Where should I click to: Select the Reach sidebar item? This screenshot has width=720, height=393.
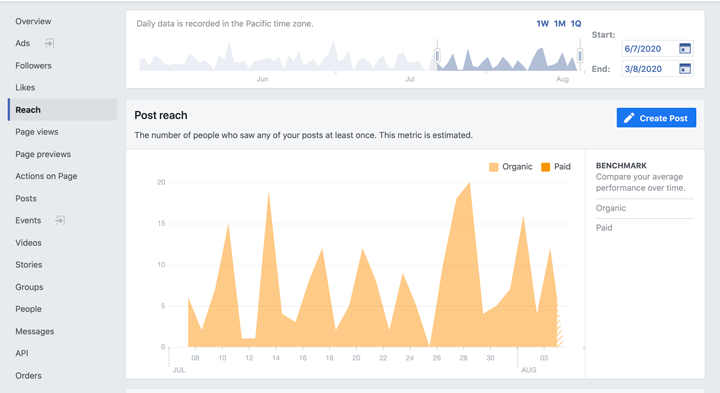coord(62,110)
